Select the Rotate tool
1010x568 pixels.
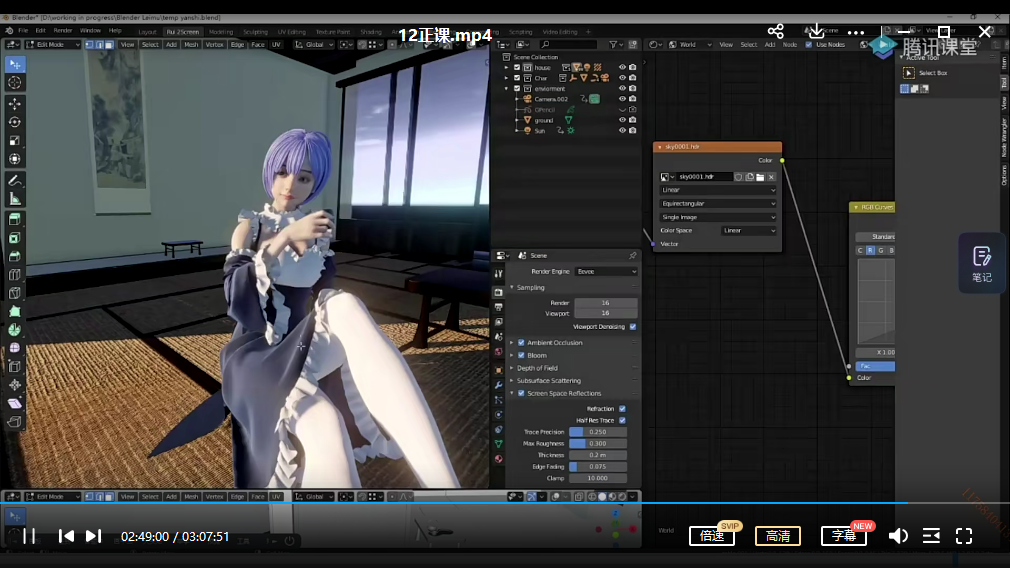pos(15,122)
